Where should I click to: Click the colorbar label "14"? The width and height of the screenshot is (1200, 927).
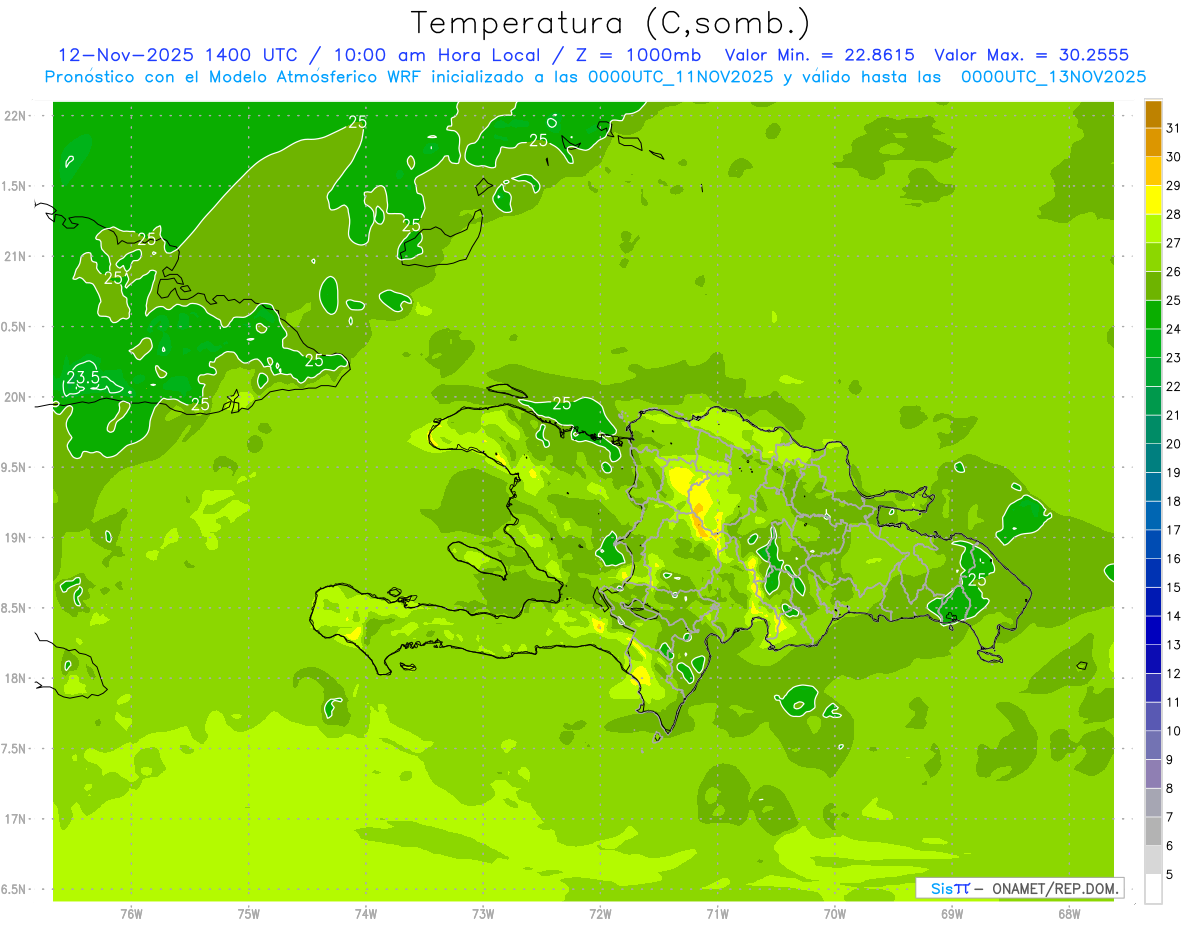[1174, 616]
